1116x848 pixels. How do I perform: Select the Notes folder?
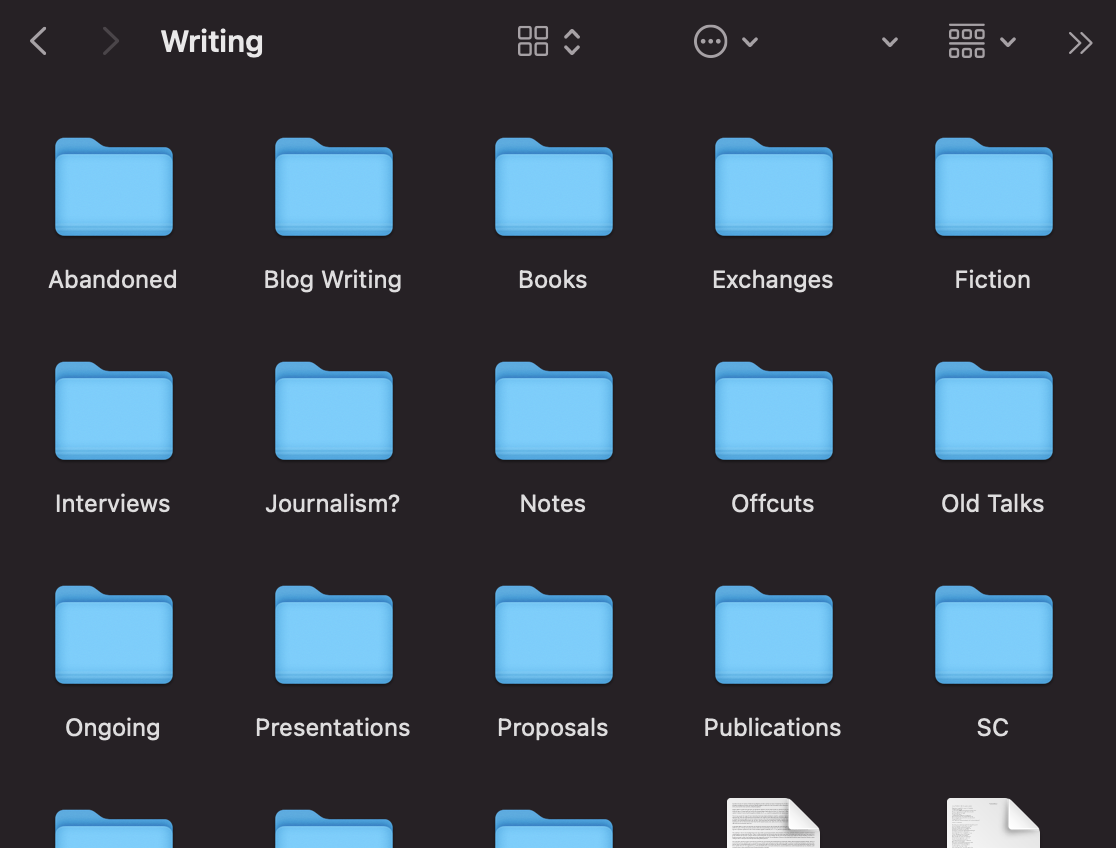pos(553,412)
